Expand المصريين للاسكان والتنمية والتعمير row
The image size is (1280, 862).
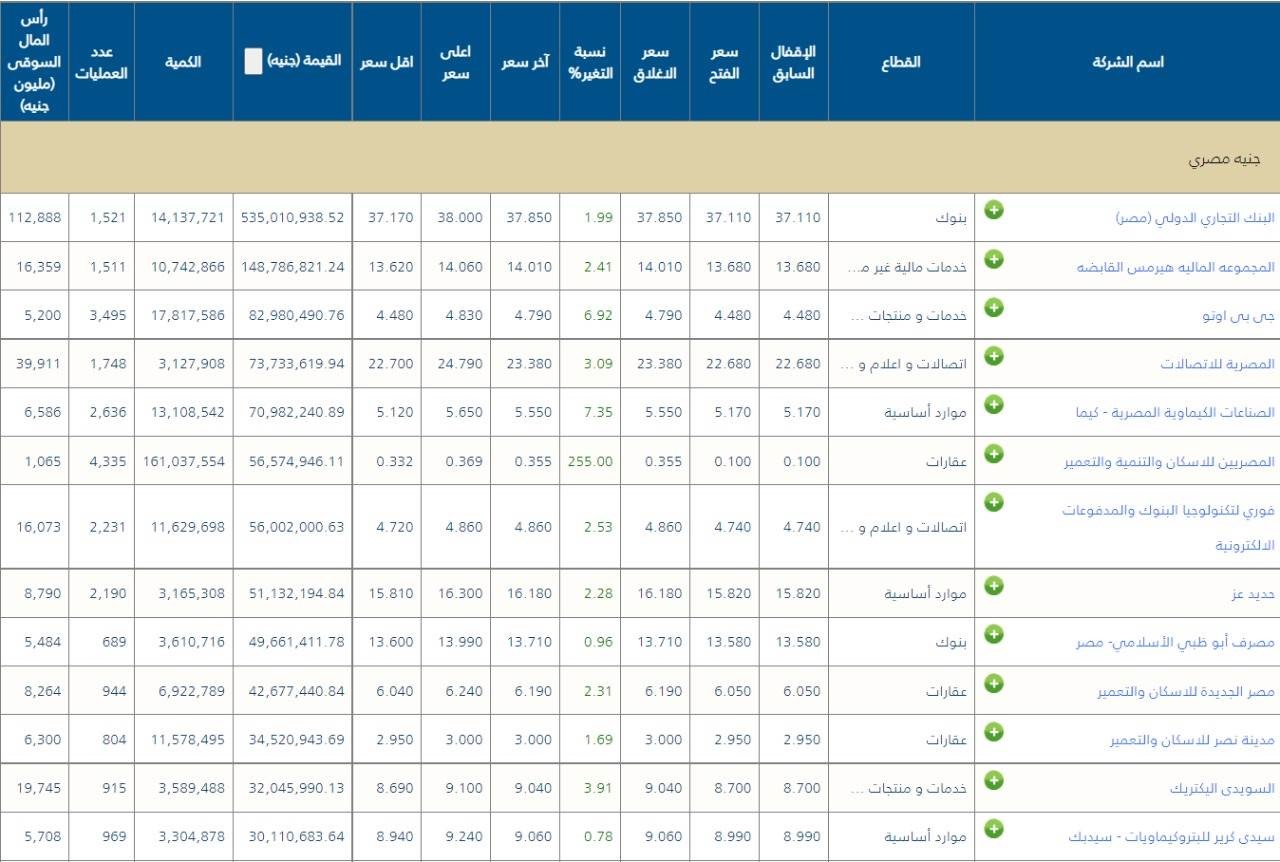tap(994, 453)
